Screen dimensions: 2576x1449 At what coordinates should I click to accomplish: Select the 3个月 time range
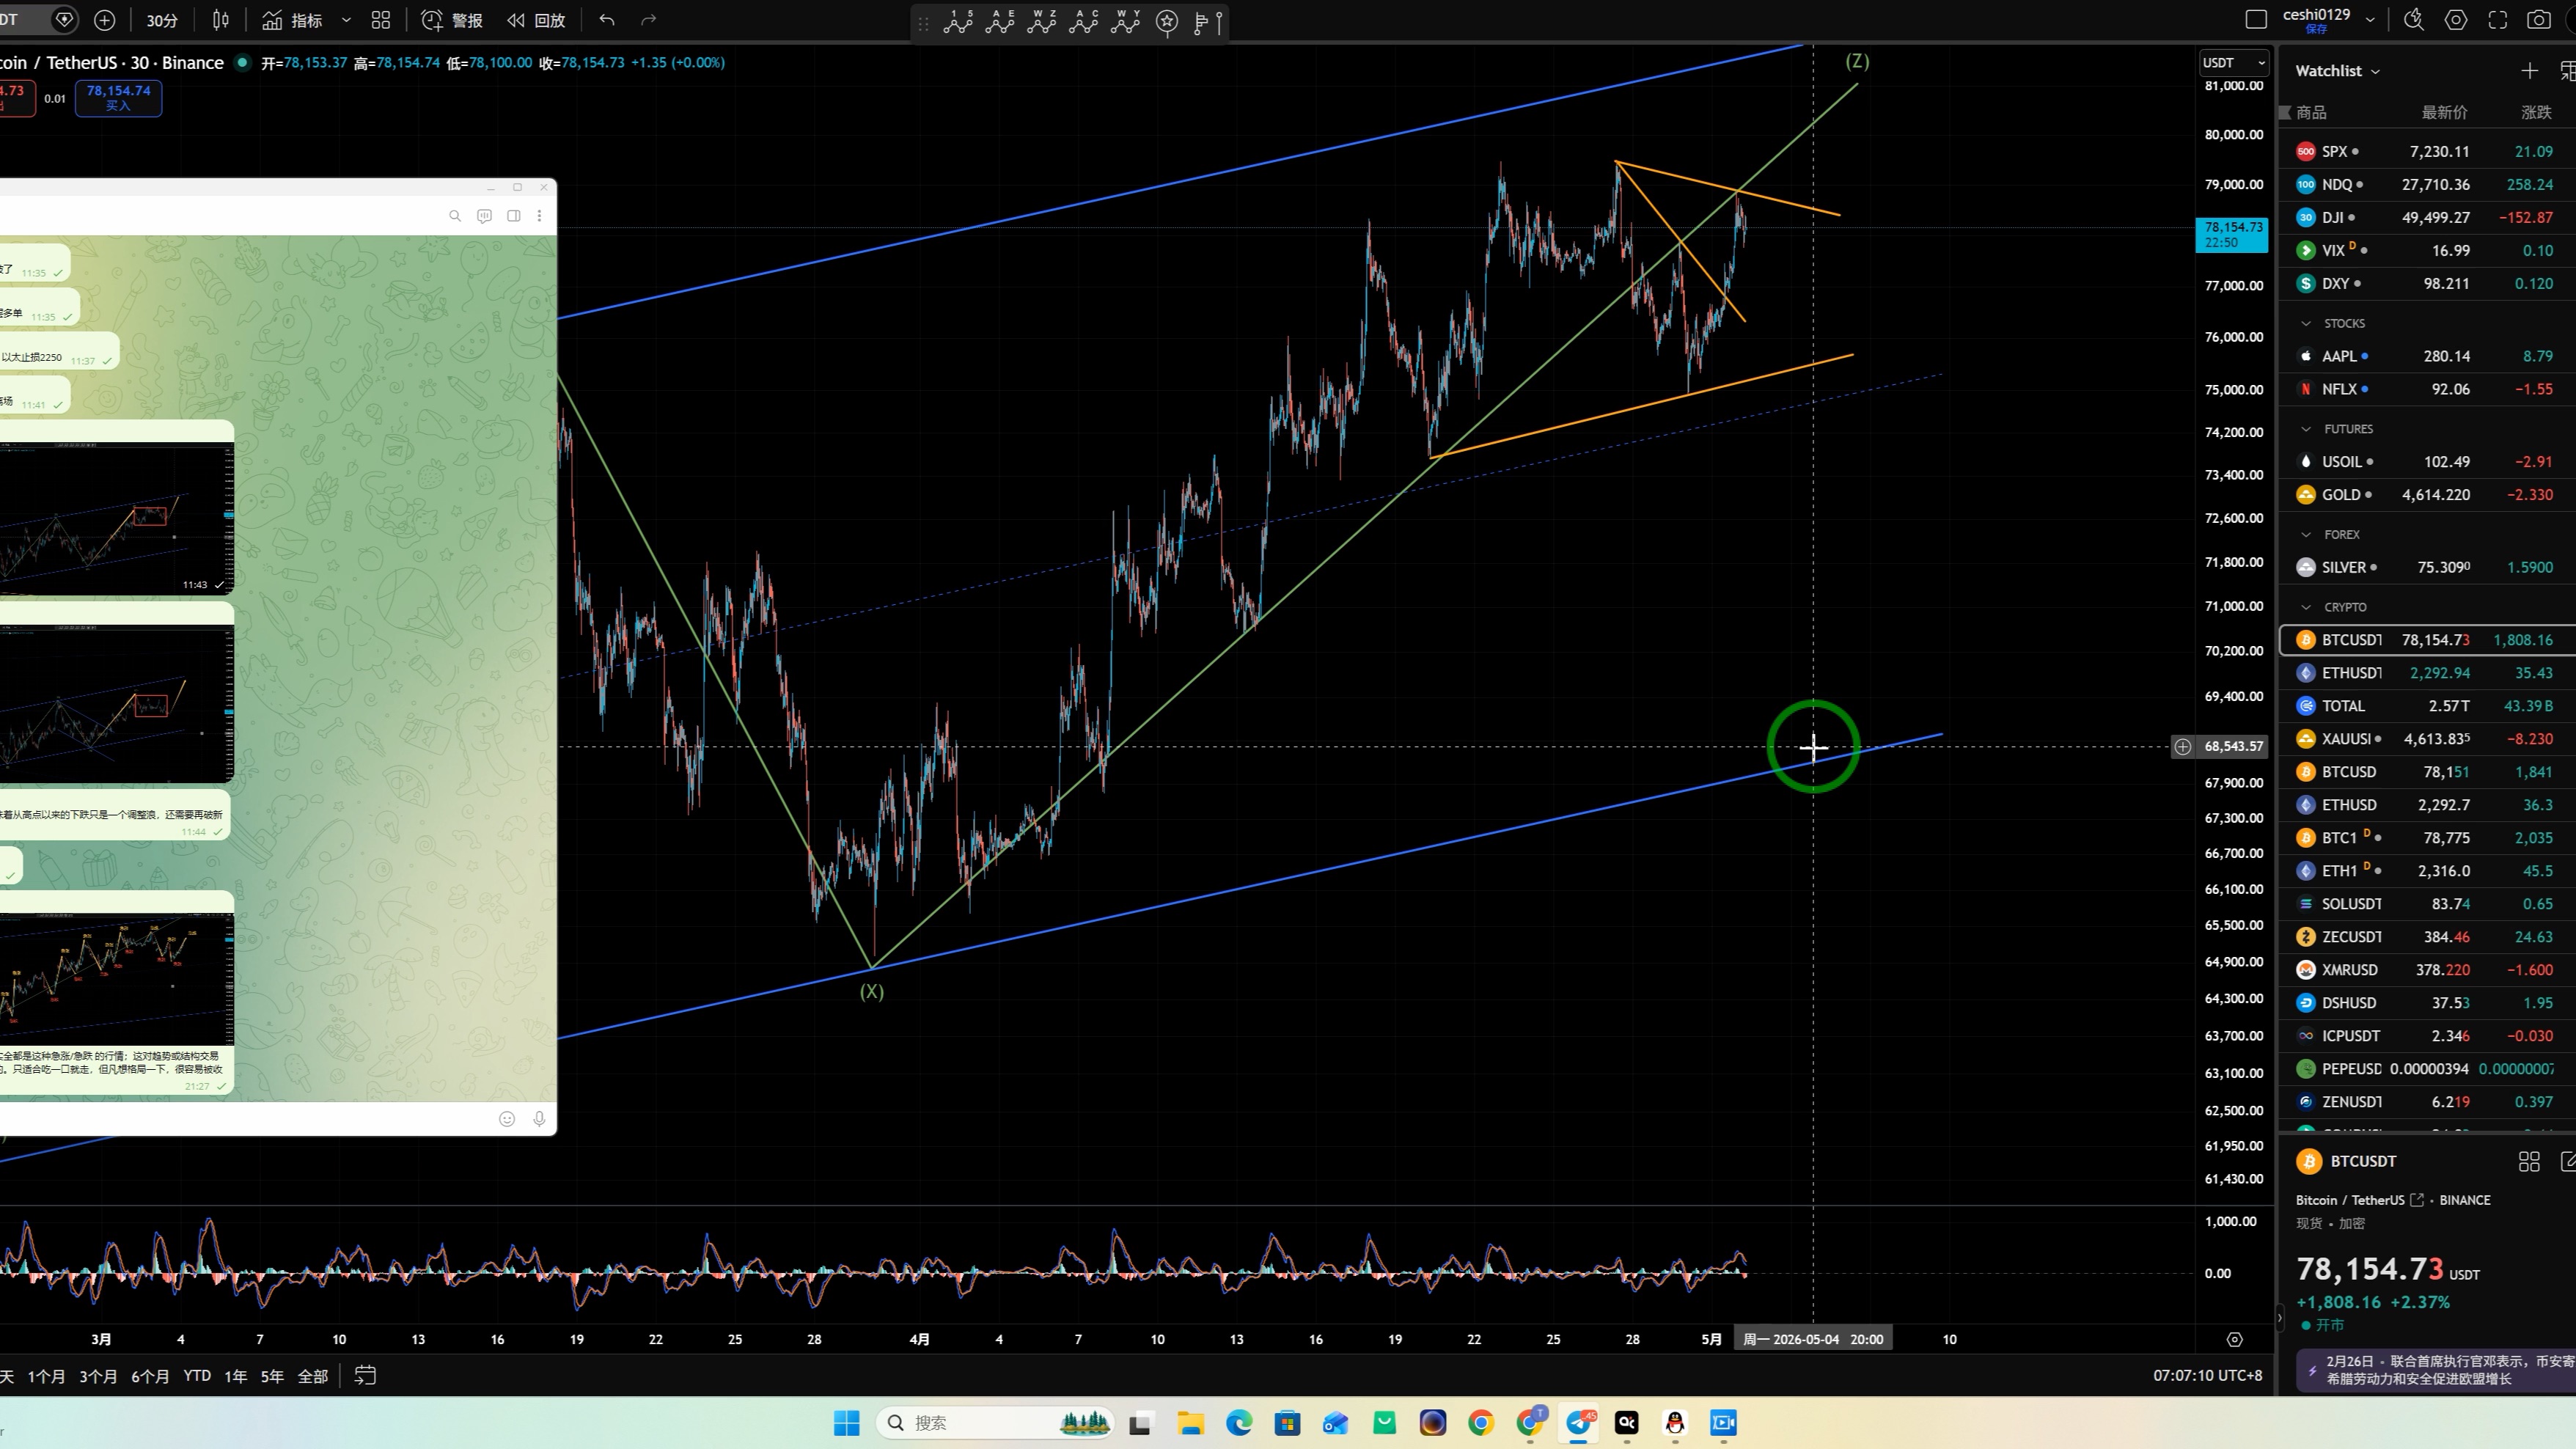pos(98,1376)
